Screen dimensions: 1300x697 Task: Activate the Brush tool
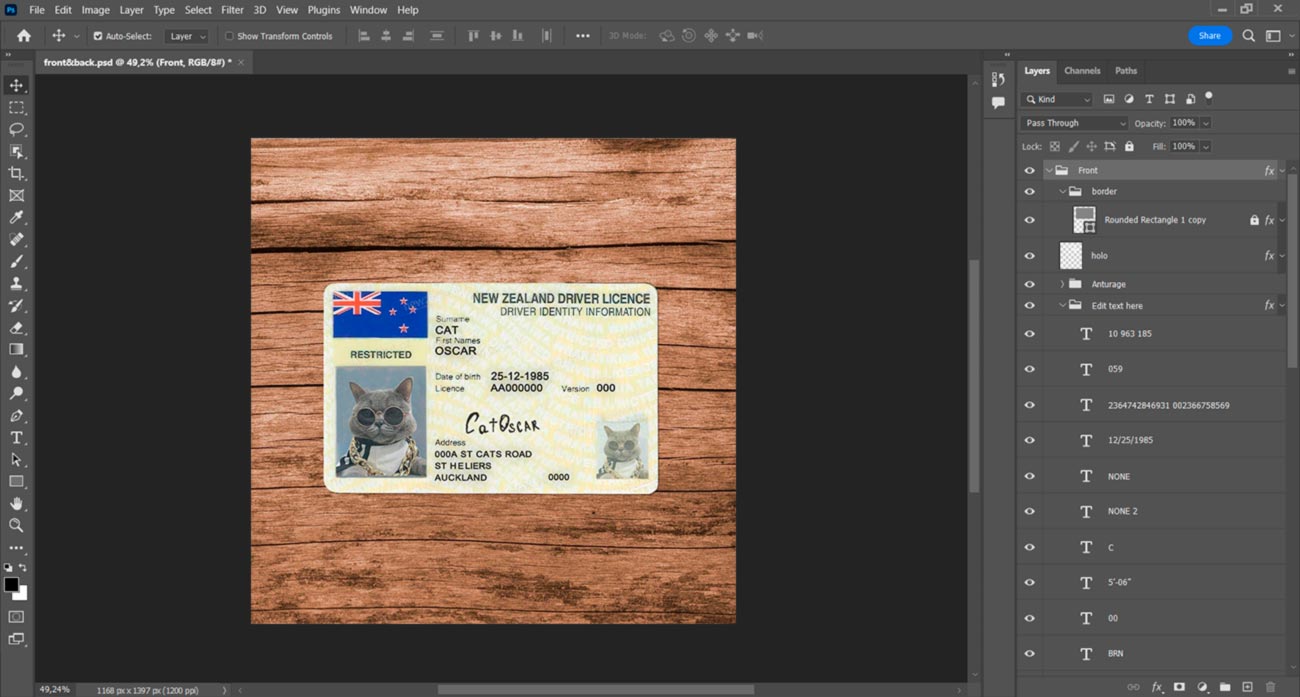coord(16,262)
